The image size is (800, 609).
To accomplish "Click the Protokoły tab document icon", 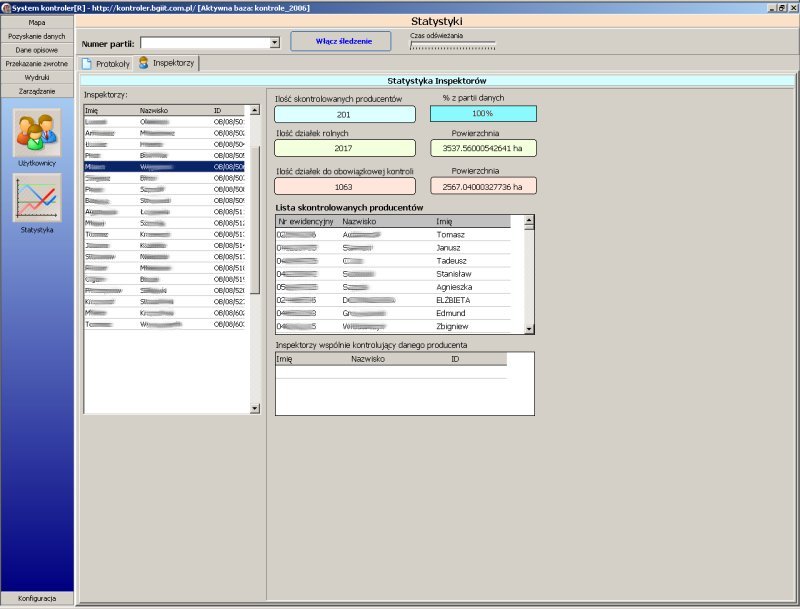I will 87,64.
